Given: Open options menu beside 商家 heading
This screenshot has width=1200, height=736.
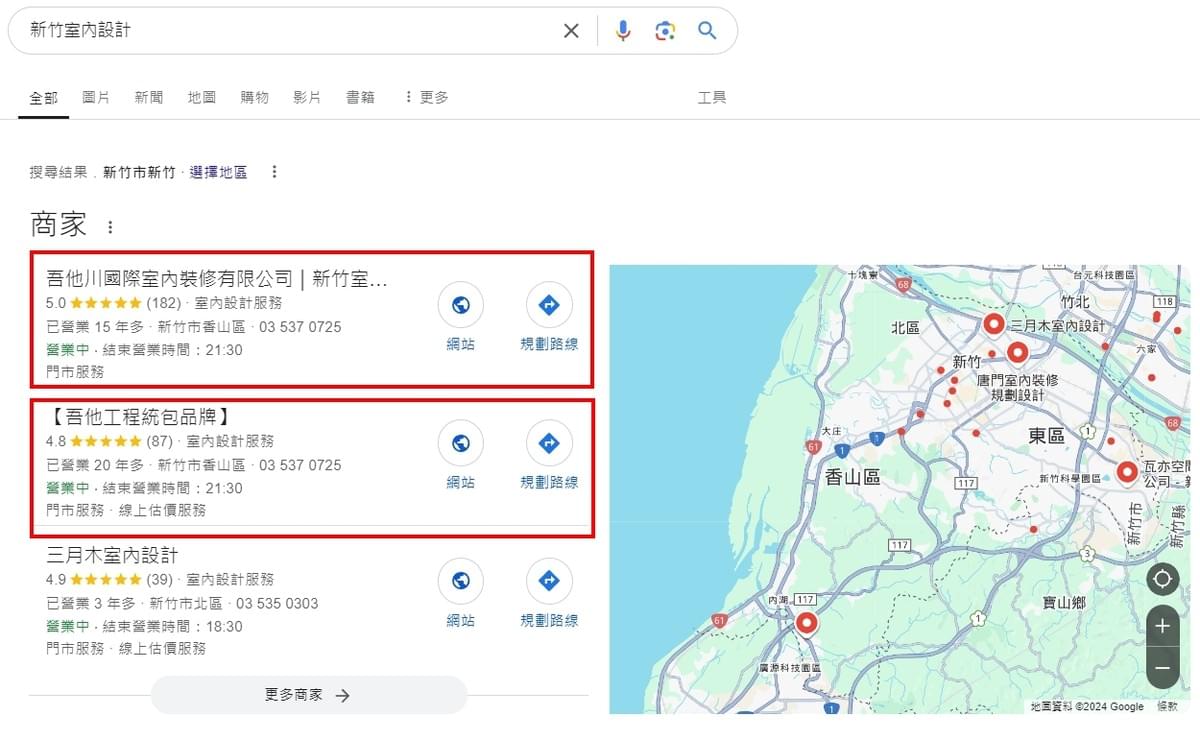Looking at the screenshot, I should point(110,227).
